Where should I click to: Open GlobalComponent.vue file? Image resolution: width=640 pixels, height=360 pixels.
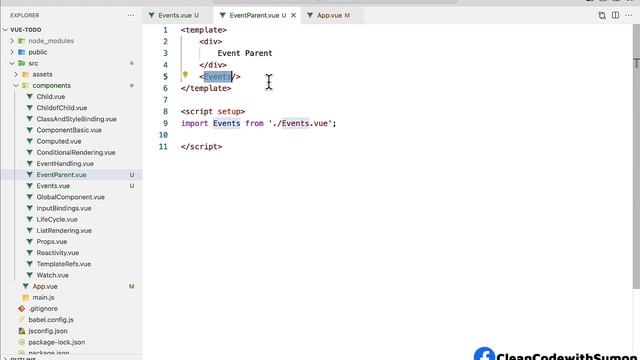(x=71, y=197)
